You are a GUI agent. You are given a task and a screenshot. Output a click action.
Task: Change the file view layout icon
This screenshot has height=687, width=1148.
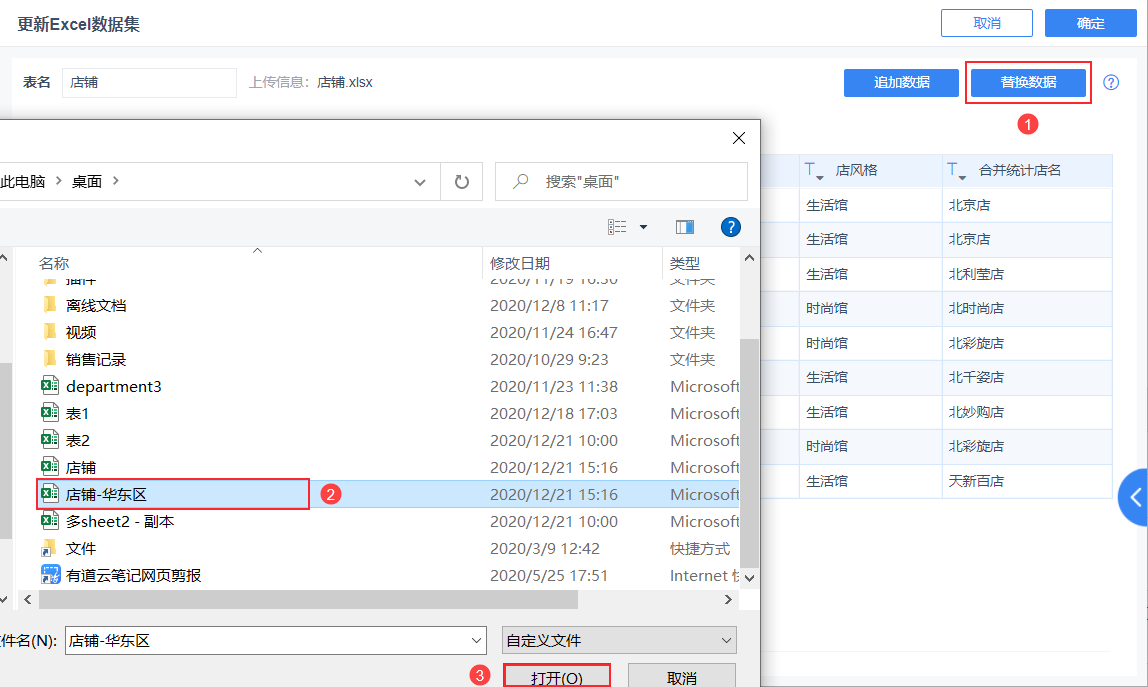point(617,227)
